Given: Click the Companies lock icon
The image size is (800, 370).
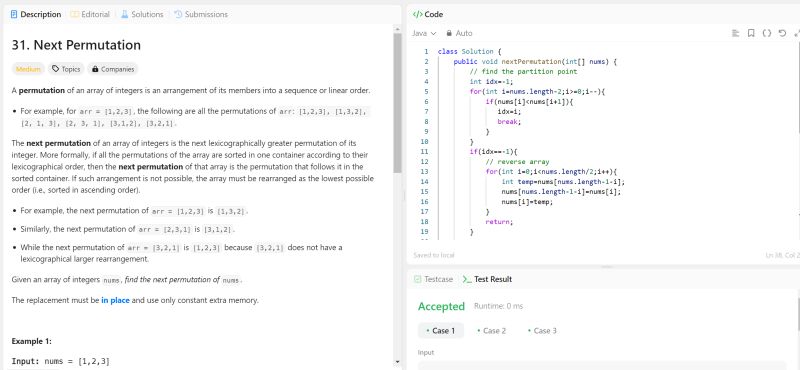Looking at the screenshot, I should 95,69.
